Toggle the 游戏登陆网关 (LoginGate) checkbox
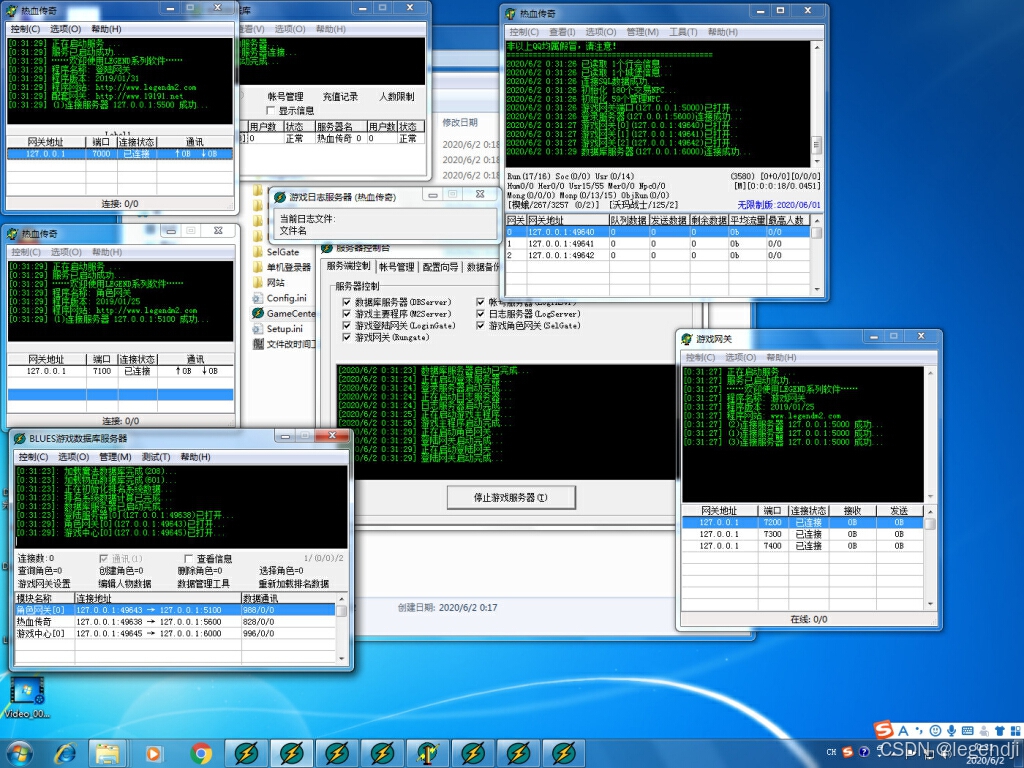 [x=347, y=325]
